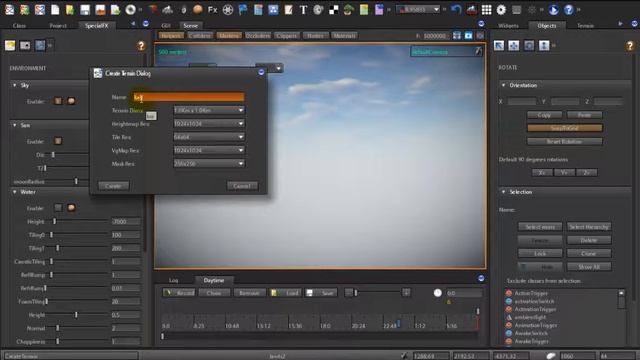Open the Terrain Dims dropdown

click(x=209, y=110)
